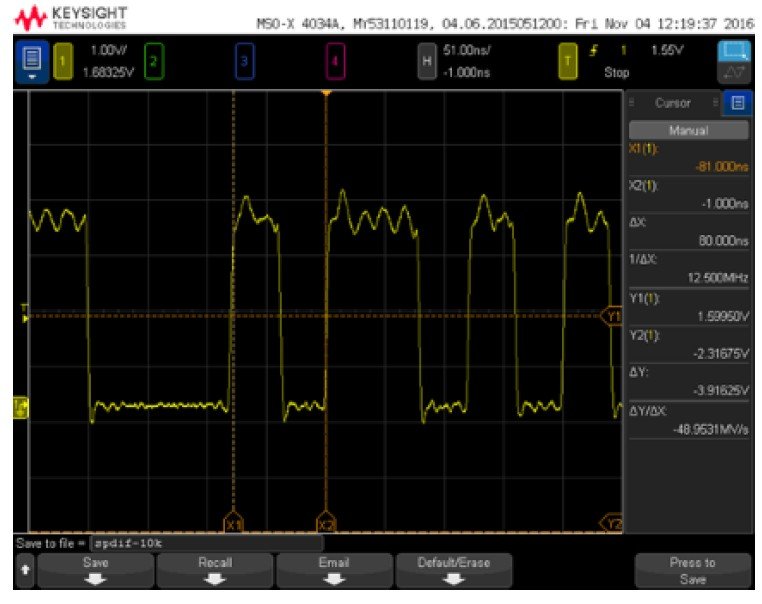Select the Y1 cursor value 1.59950V
This screenshot has width=762, height=604.
point(723,317)
